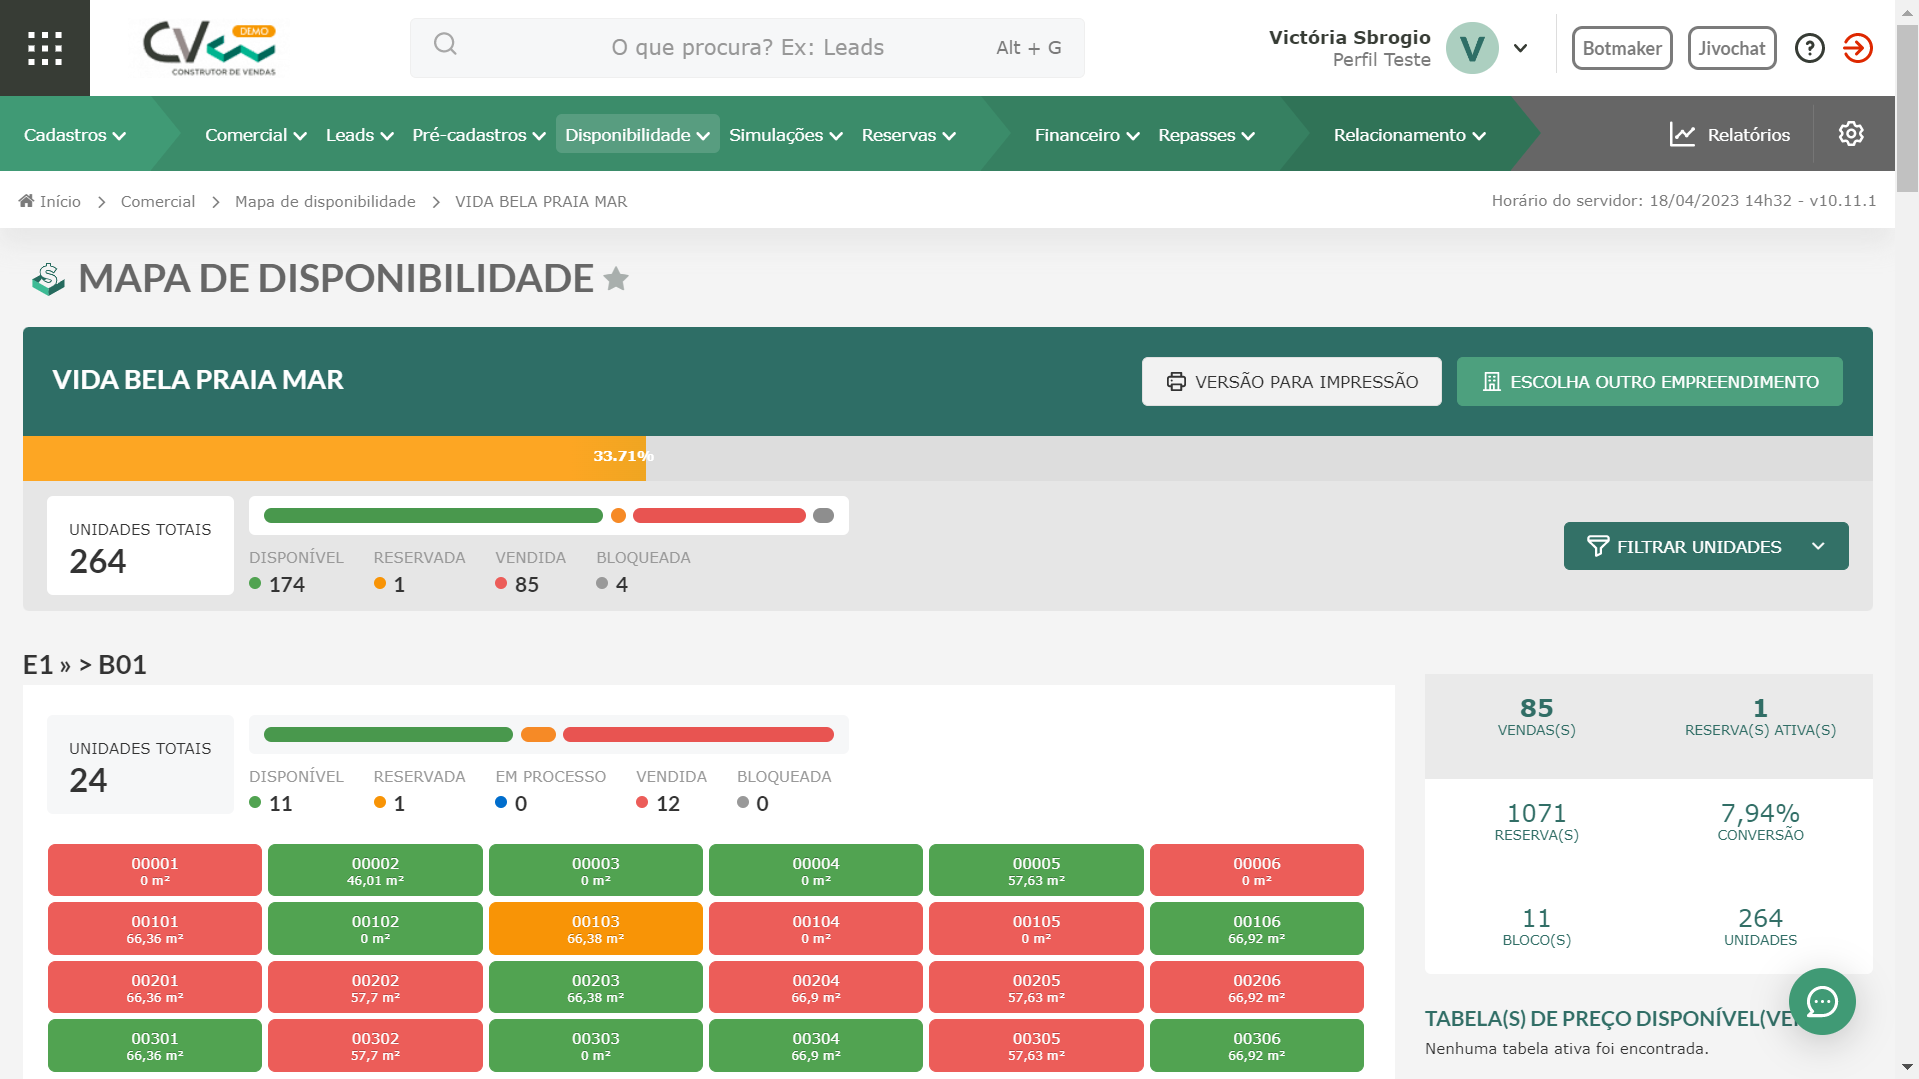Click the search magnifier icon
Viewport: 1919px width, 1079px height.
[445, 45]
